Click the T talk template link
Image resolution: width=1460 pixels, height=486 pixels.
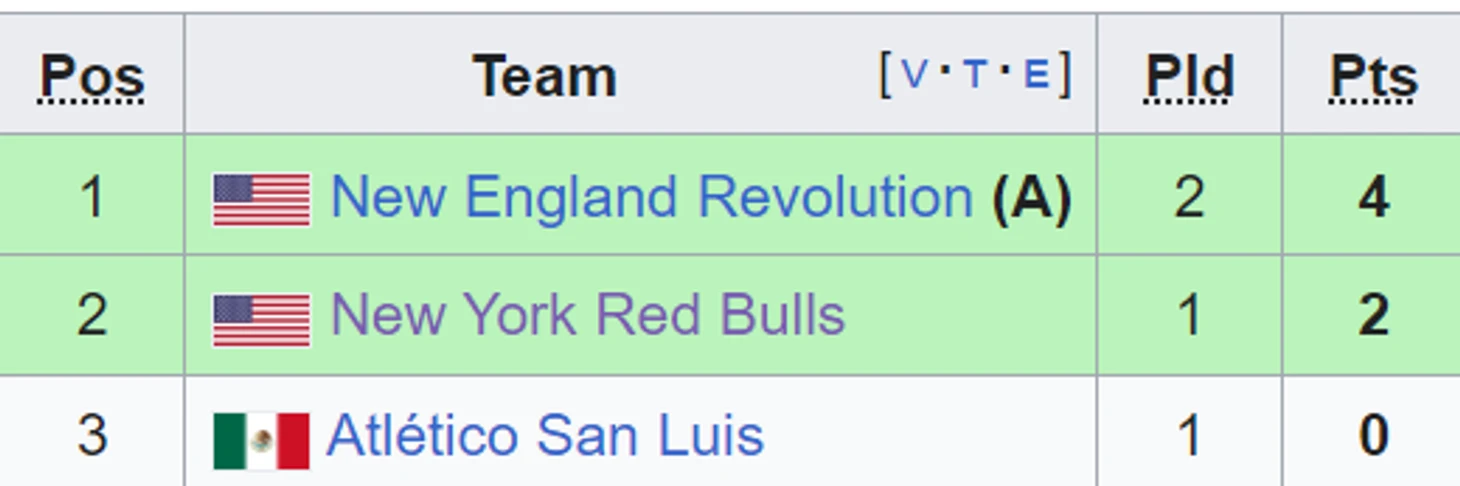coord(975,75)
